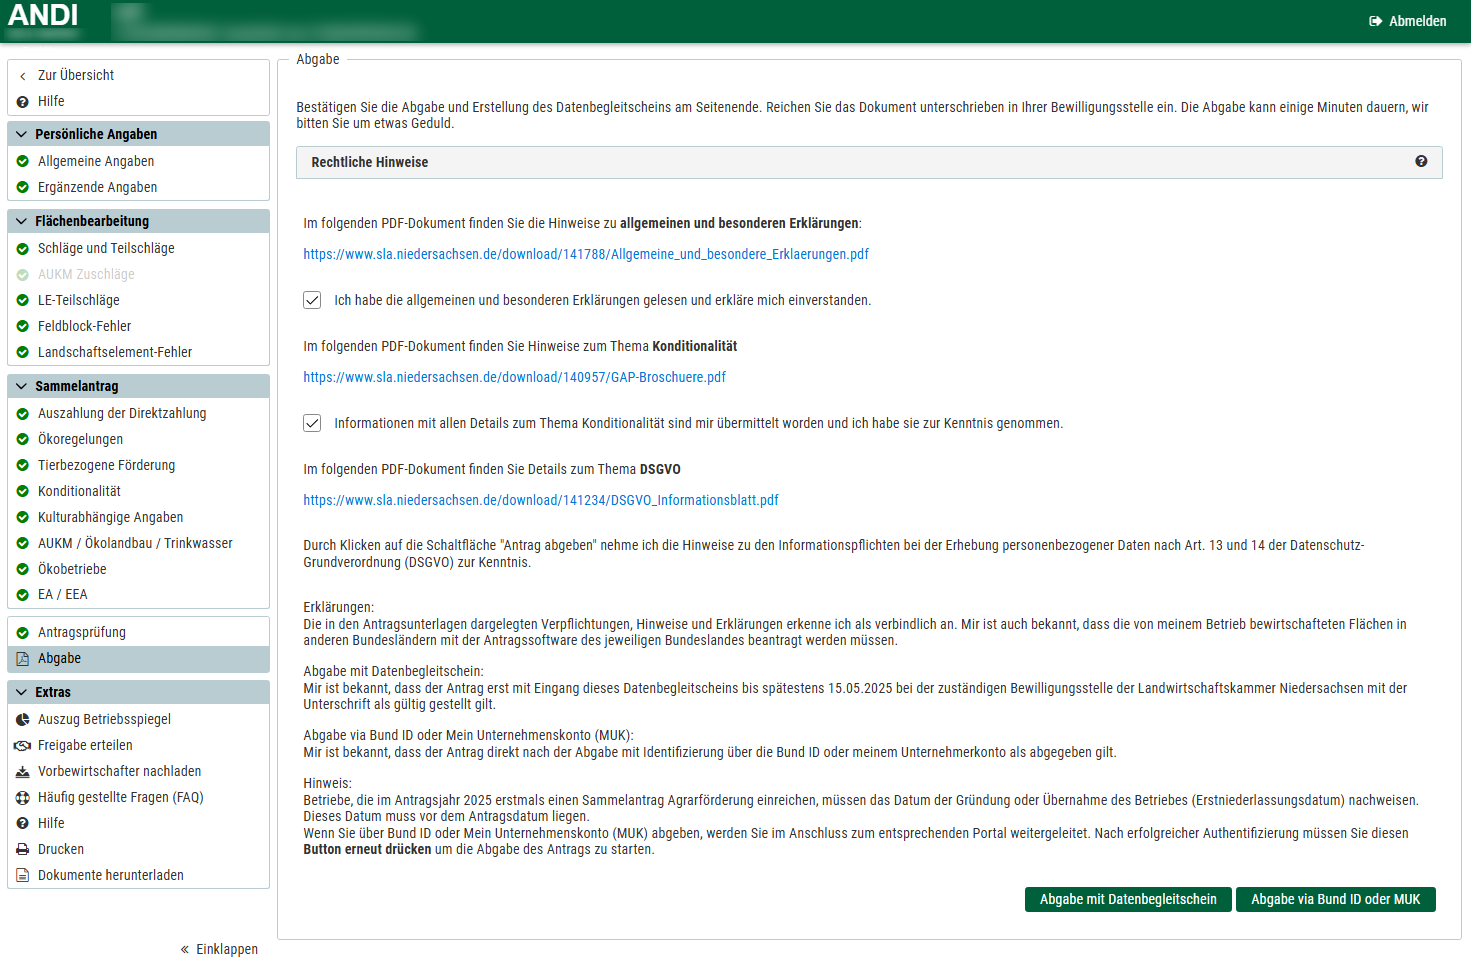Click the Auszug Betriebsspiegel pie chart icon

pyautogui.click(x=23, y=720)
